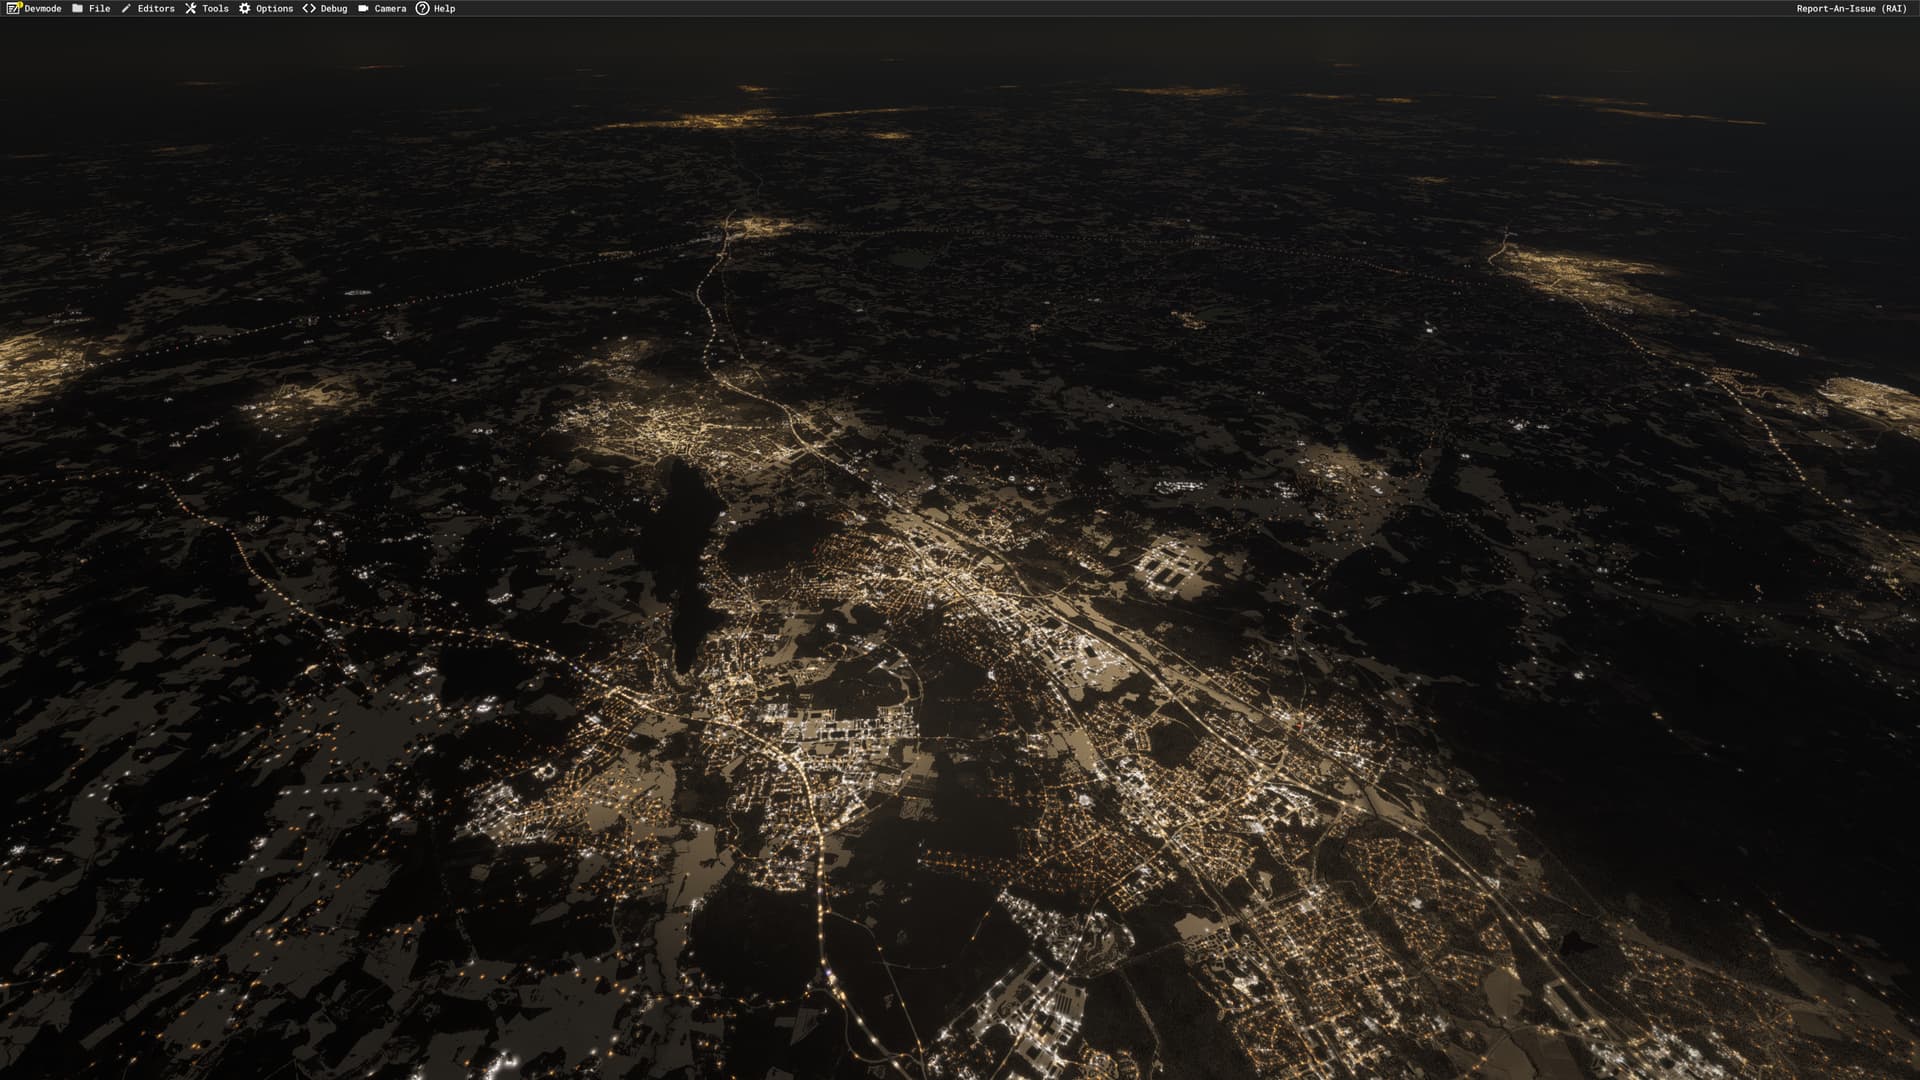1920x1080 pixels.
Task: Open the Devmode menu label
Action: pos(43,8)
